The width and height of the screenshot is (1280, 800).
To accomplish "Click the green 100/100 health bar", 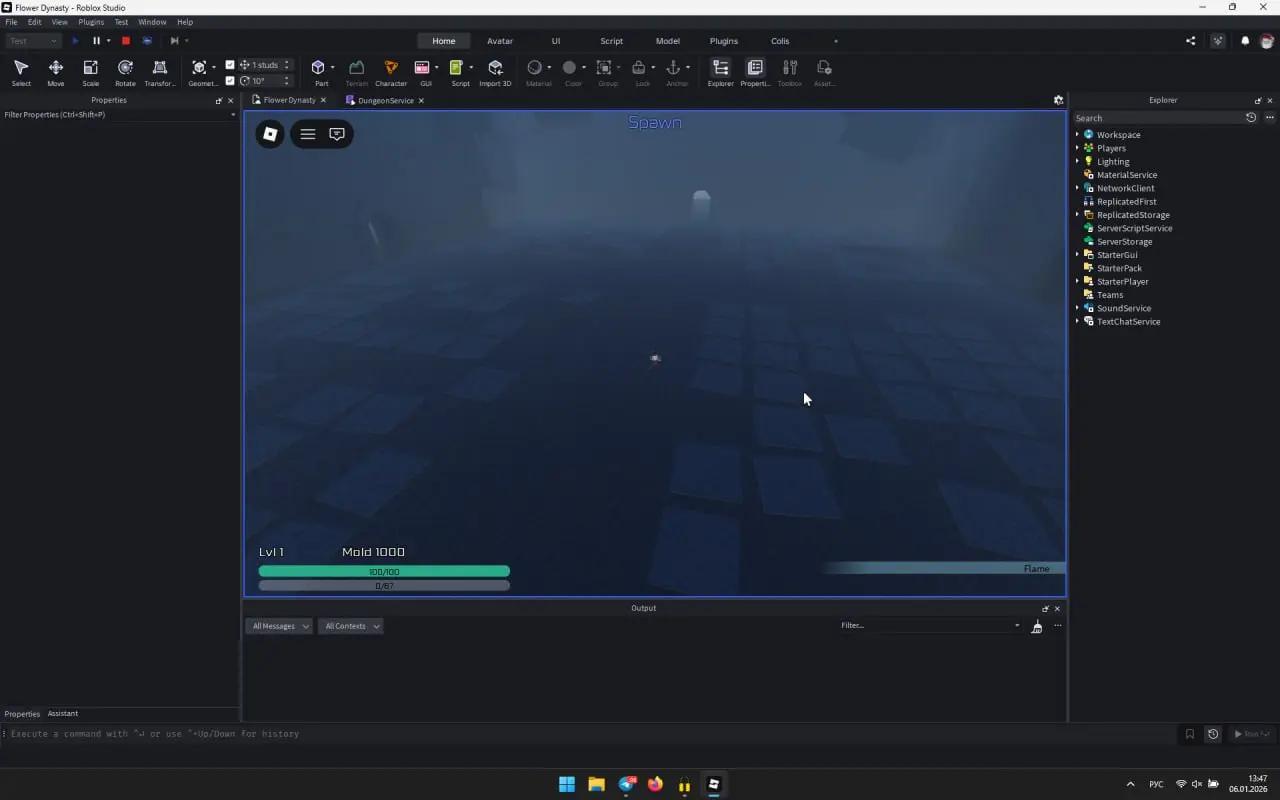I will tap(384, 571).
